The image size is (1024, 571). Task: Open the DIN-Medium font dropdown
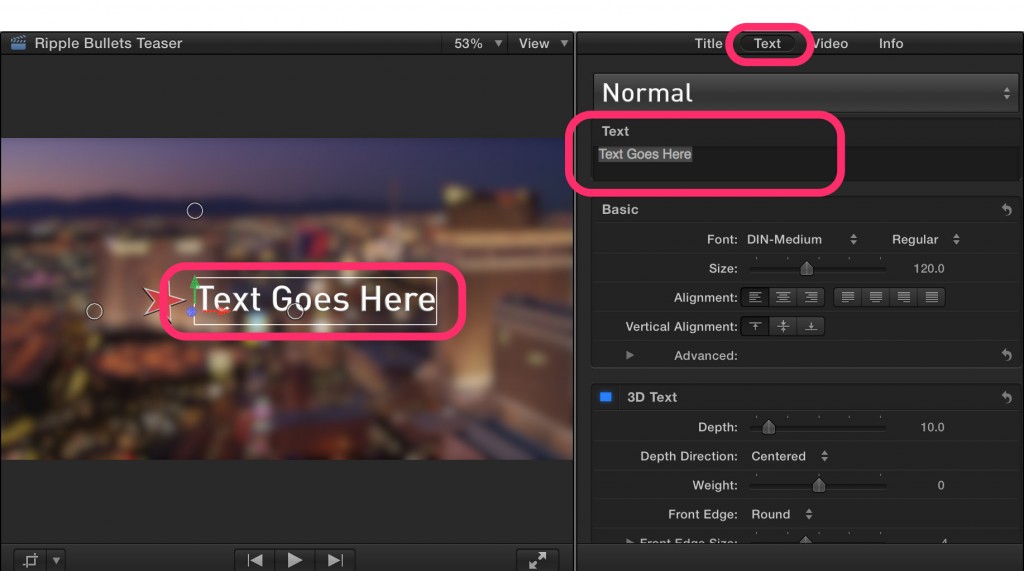tap(801, 239)
